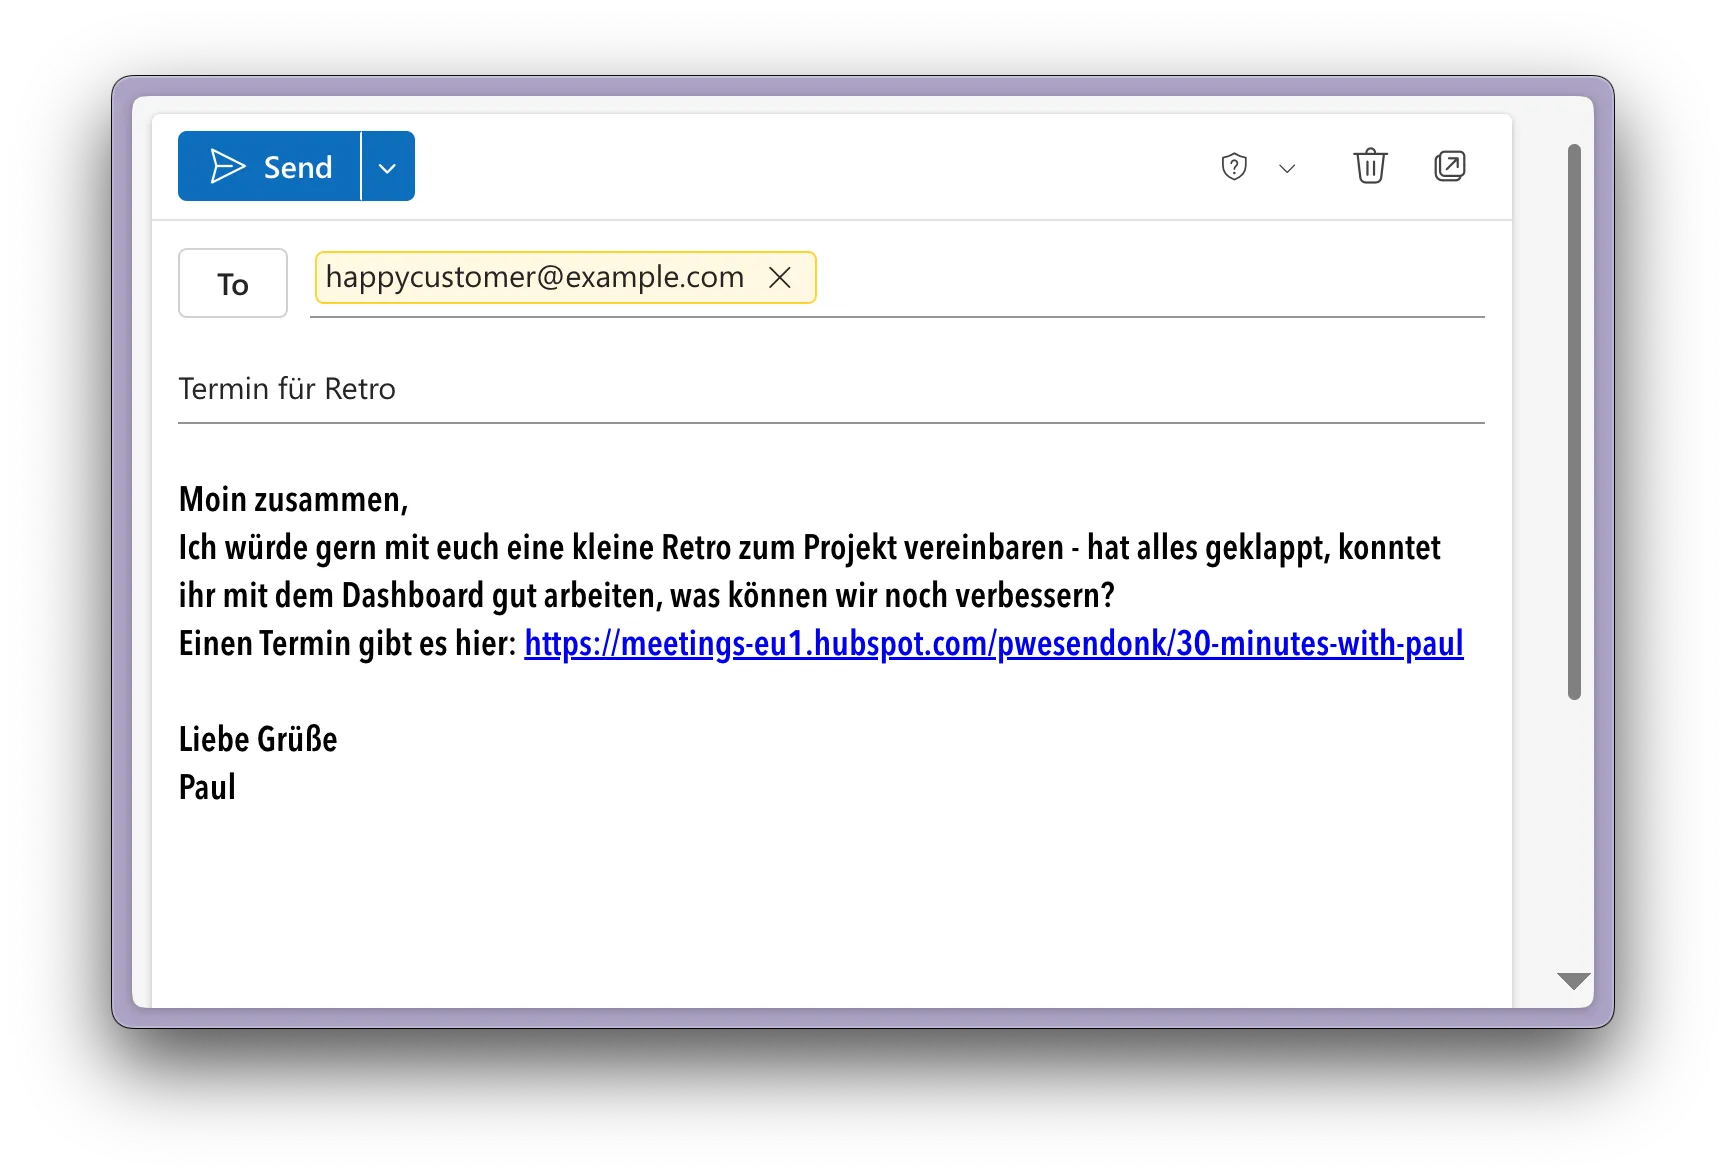Place cursor in 'Moin zusammen,' greeting line
This screenshot has height=1176, width=1726.
293,499
